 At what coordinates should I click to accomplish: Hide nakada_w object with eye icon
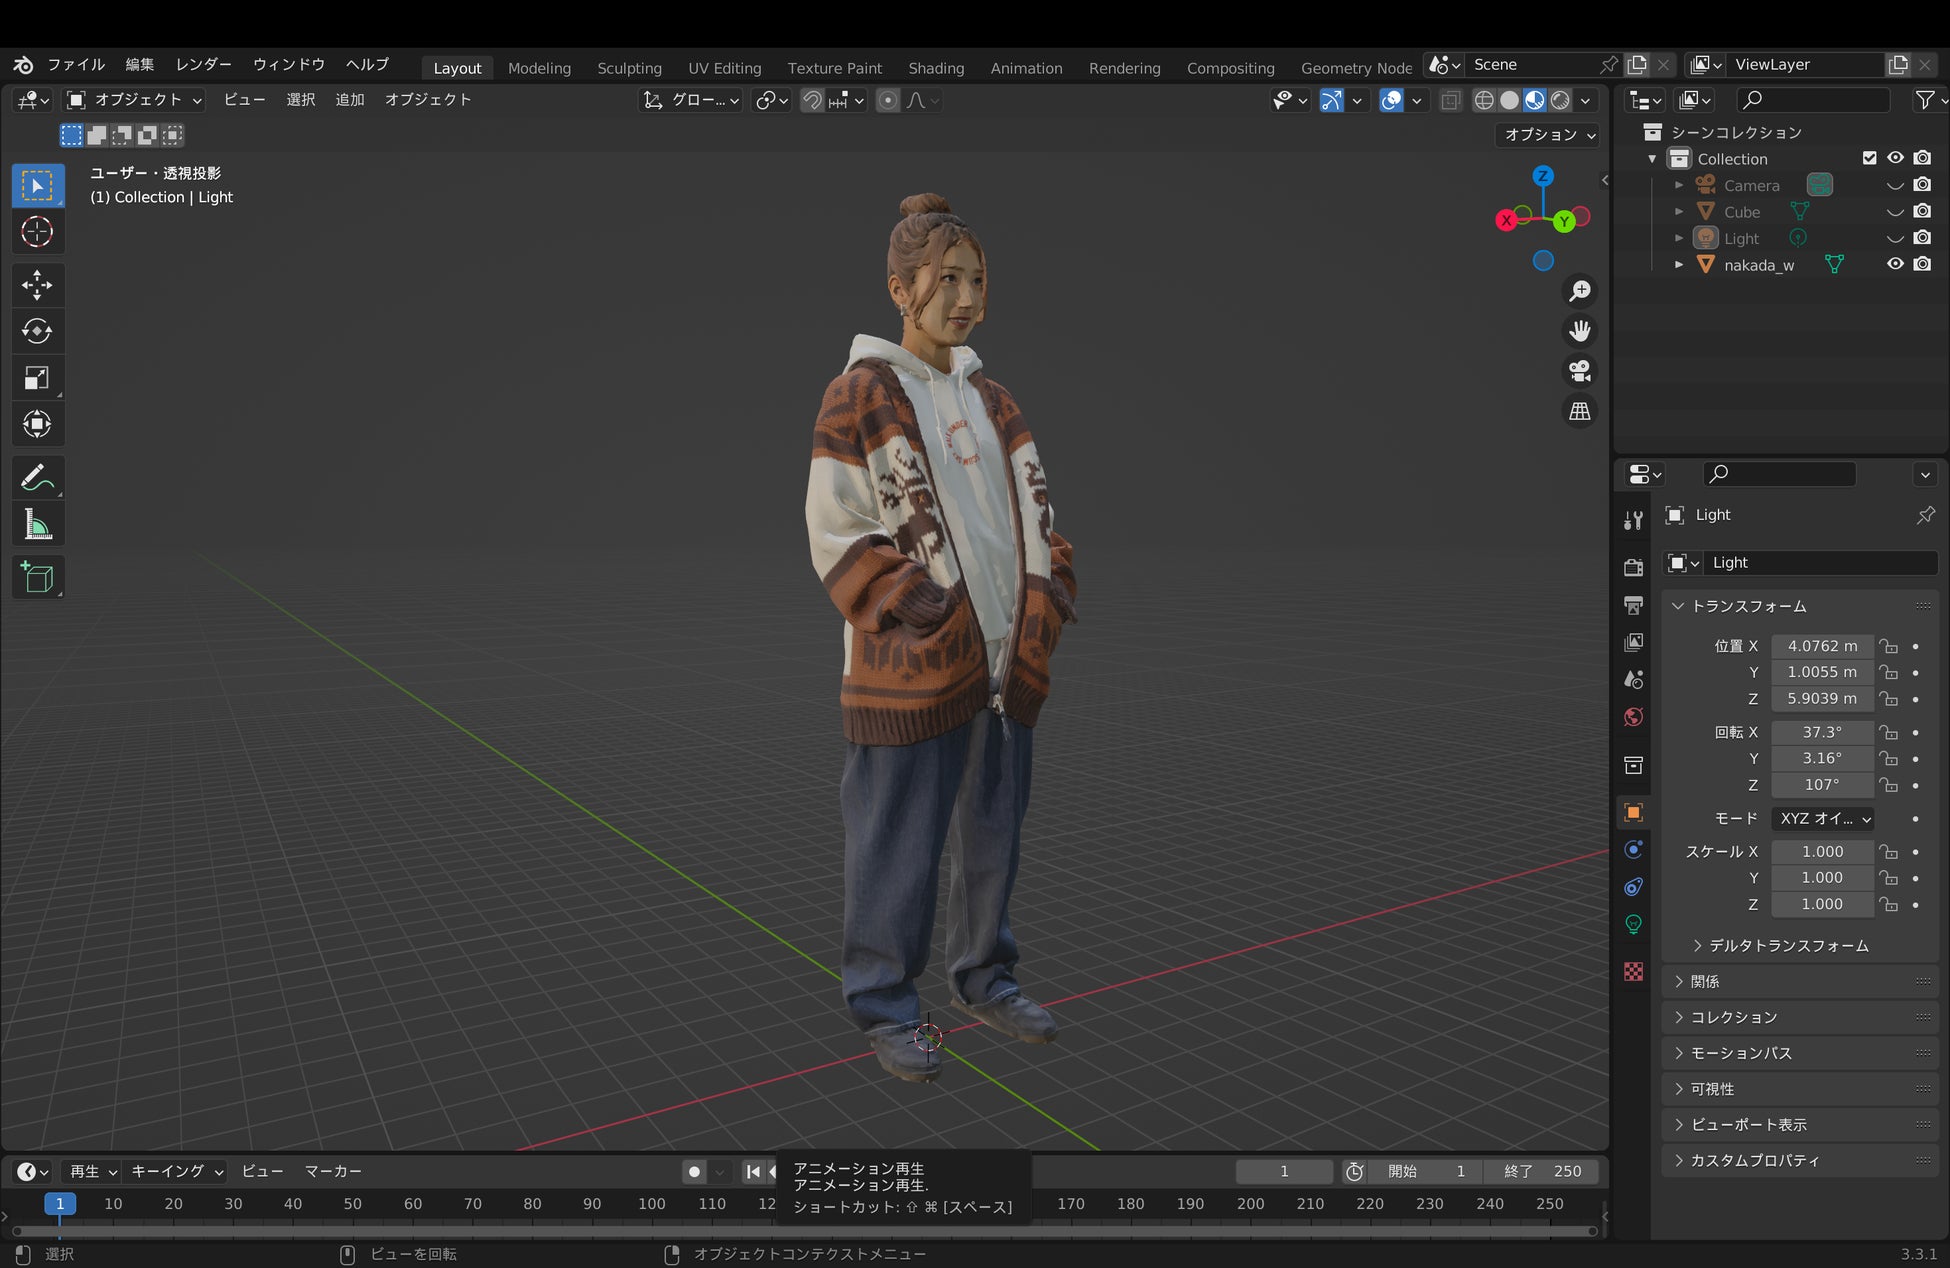coord(1894,265)
